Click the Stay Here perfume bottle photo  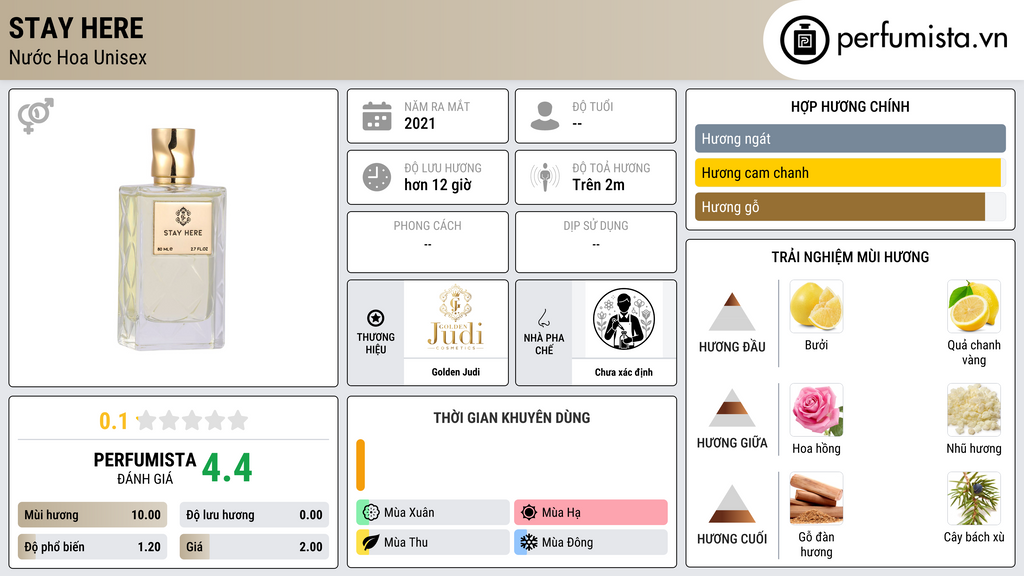173,238
